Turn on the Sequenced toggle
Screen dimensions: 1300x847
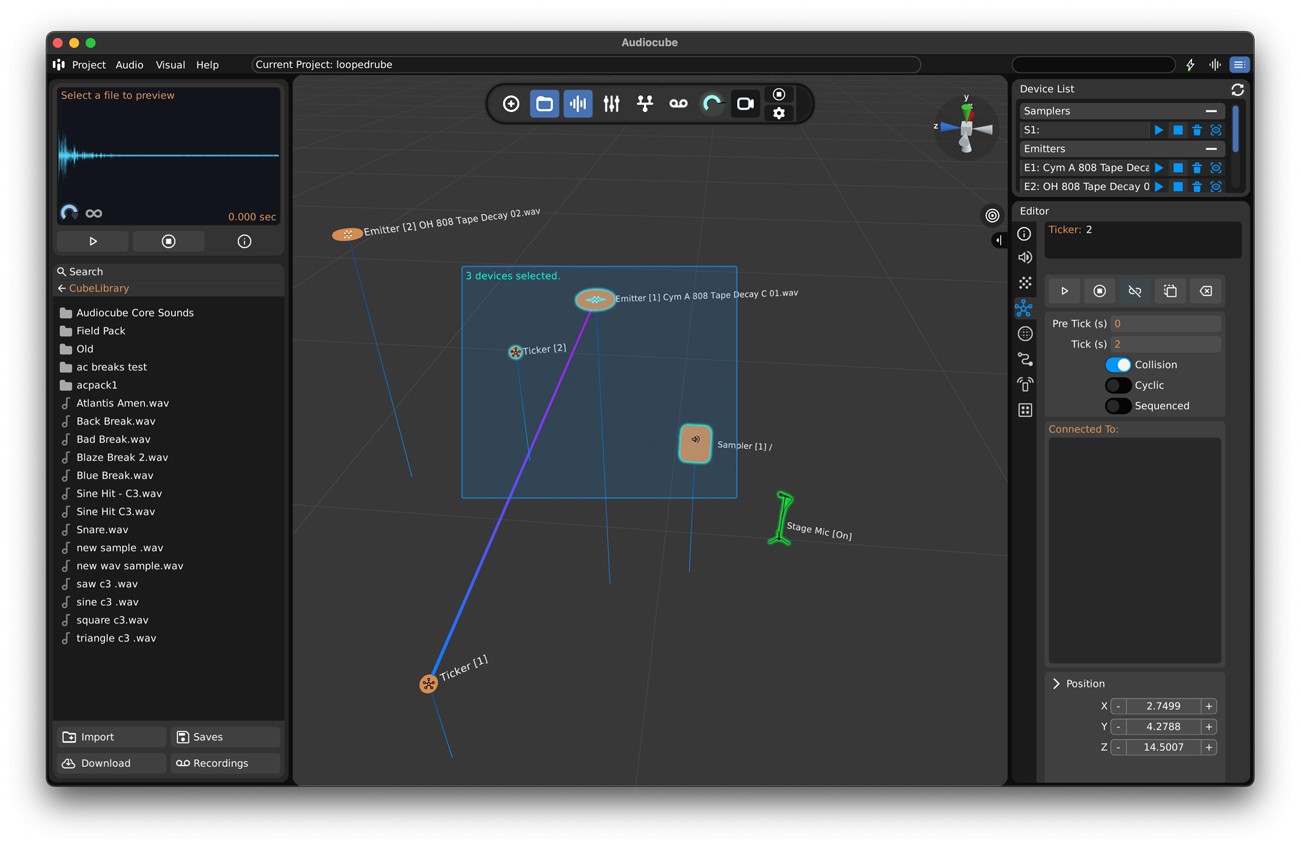click(1118, 406)
